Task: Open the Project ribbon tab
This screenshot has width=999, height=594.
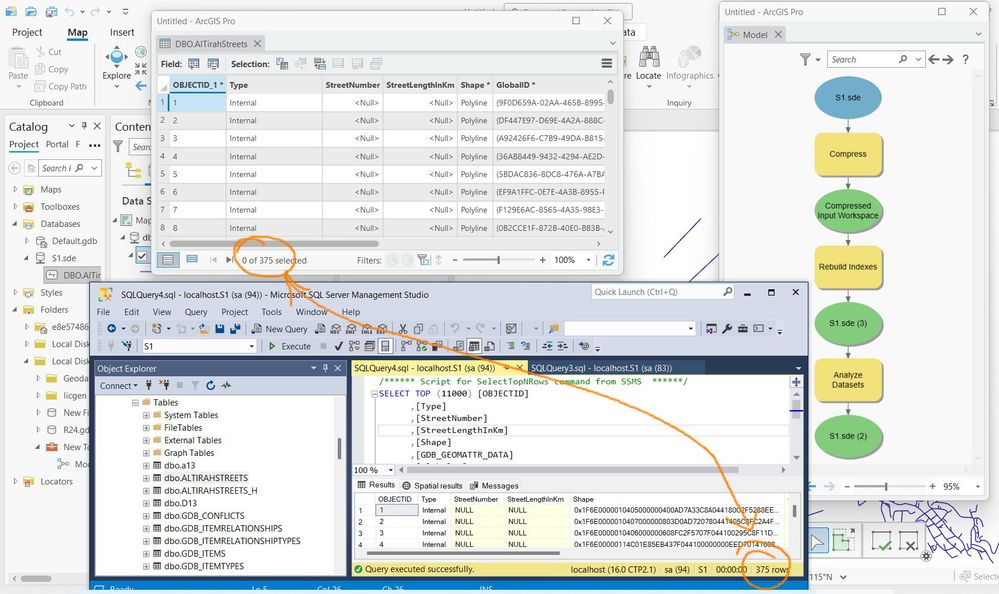Action: tap(27, 33)
